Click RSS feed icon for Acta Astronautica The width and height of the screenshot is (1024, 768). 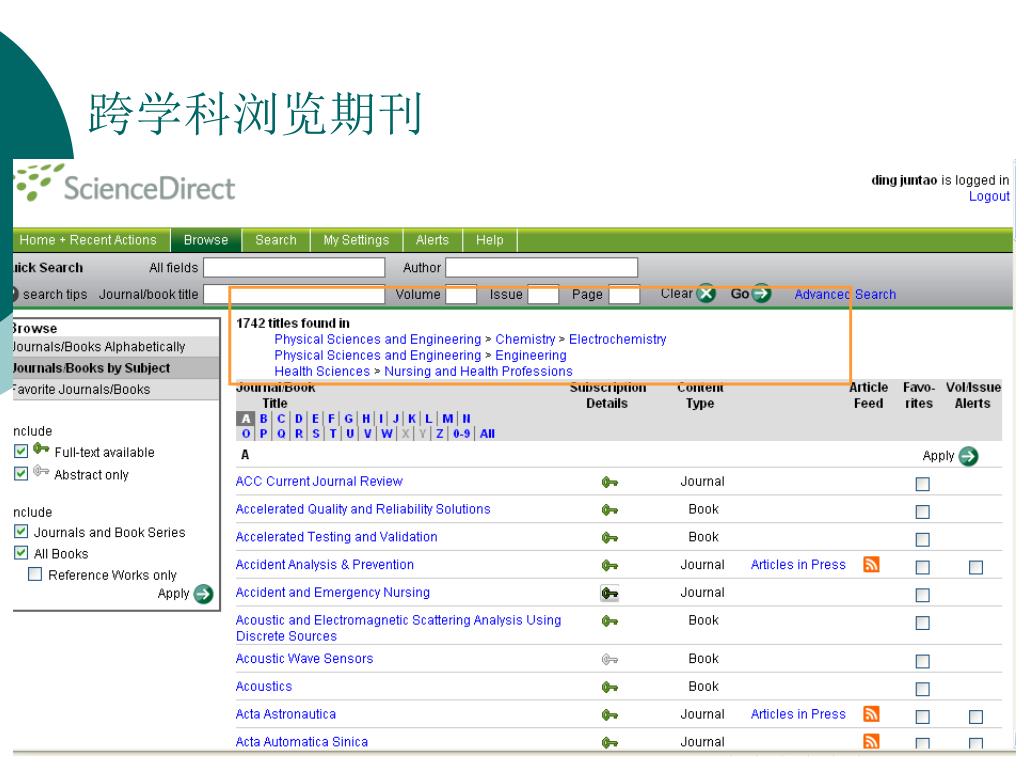[x=871, y=714]
